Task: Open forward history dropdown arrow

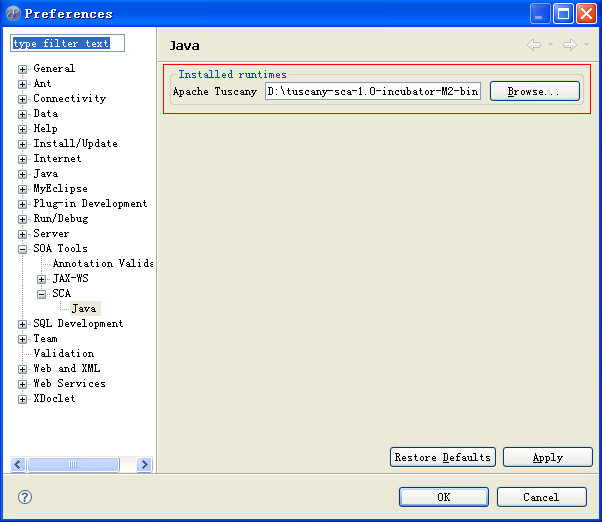Action: coord(586,45)
